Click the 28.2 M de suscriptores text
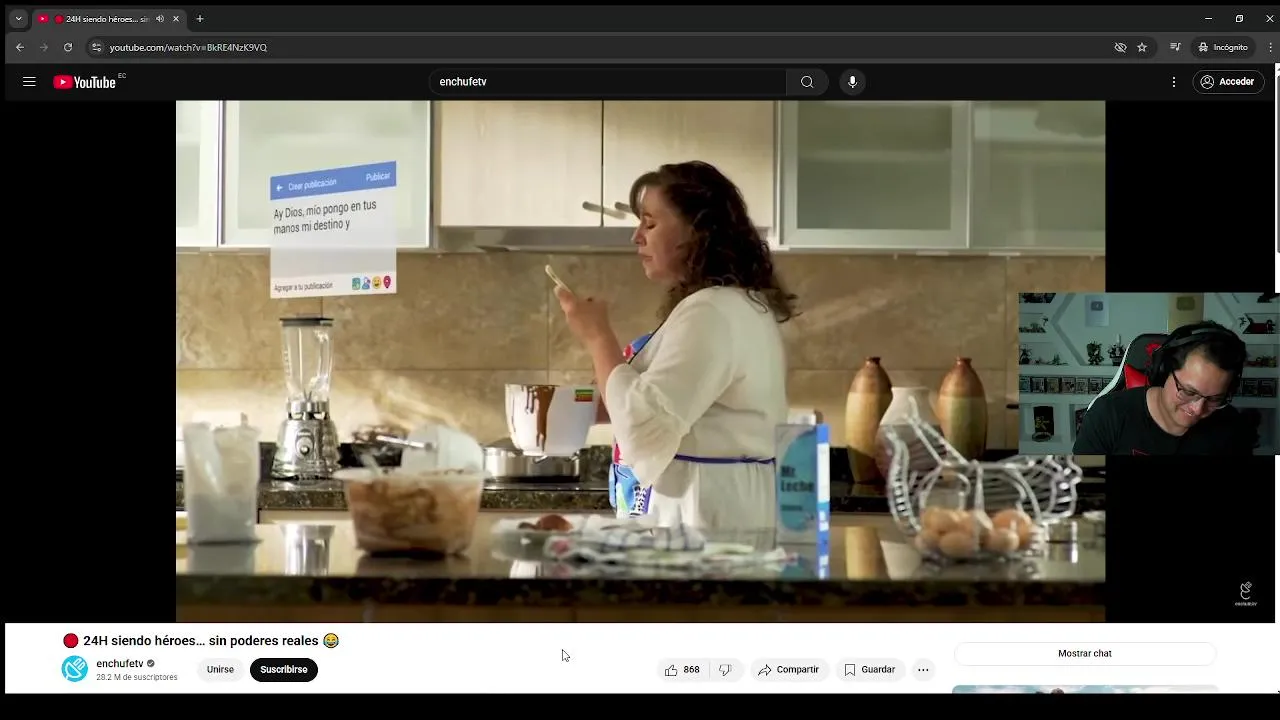Viewport: 1280px width, 720px height. point(137,678)
